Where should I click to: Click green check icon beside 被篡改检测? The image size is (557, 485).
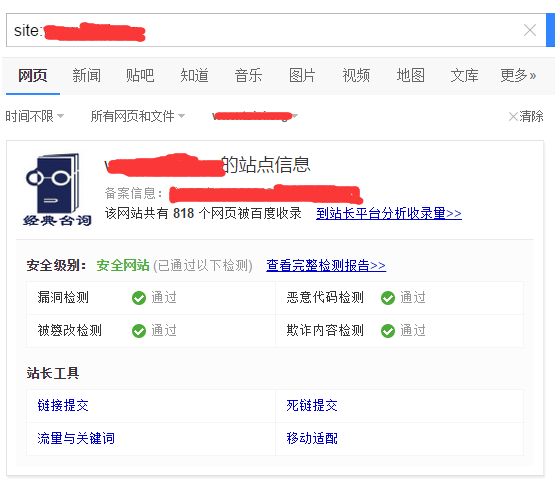click(x=139, y=331)
